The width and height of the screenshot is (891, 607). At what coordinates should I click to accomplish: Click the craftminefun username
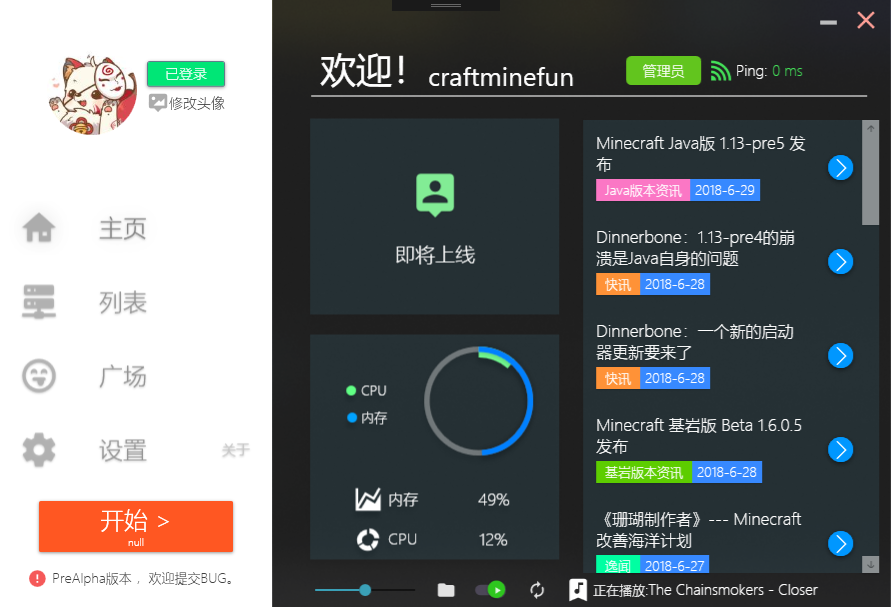tap(501, 77)
